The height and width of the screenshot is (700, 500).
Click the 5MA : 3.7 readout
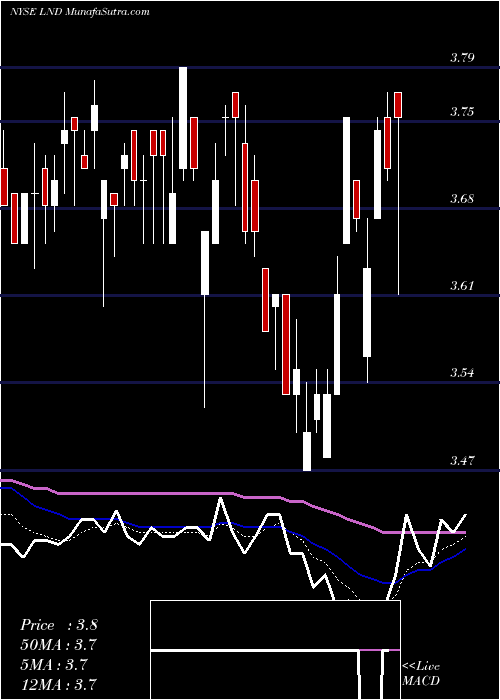tap(54, 665)
